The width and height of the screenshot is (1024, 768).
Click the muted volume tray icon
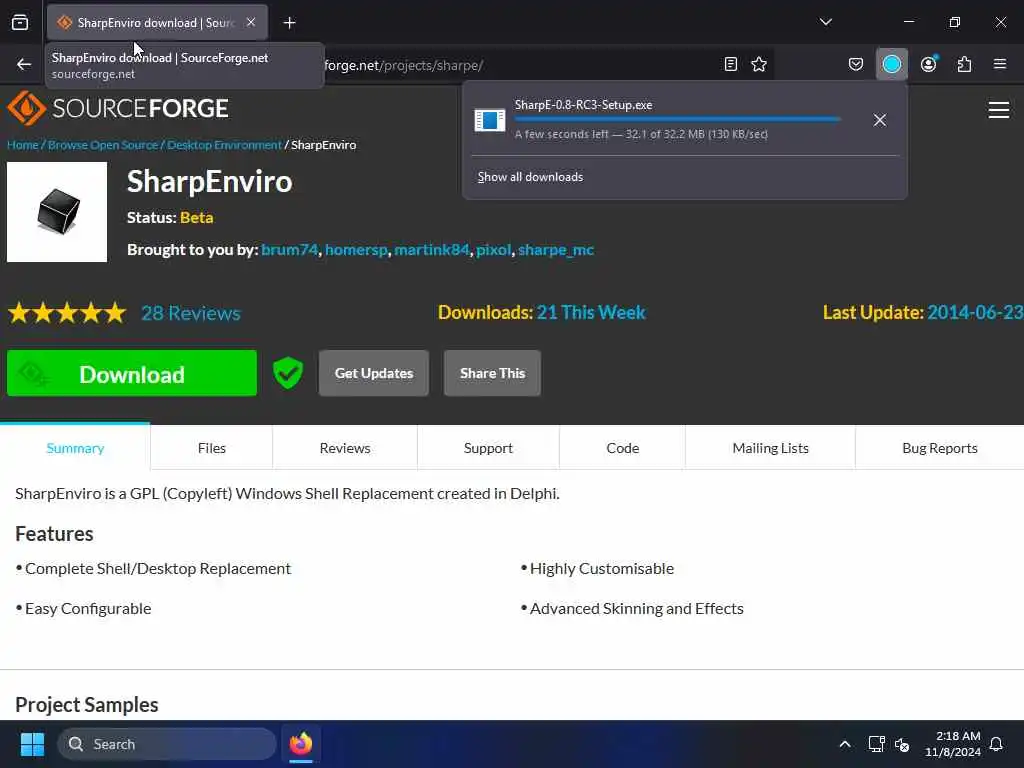[x=902, y=744]
